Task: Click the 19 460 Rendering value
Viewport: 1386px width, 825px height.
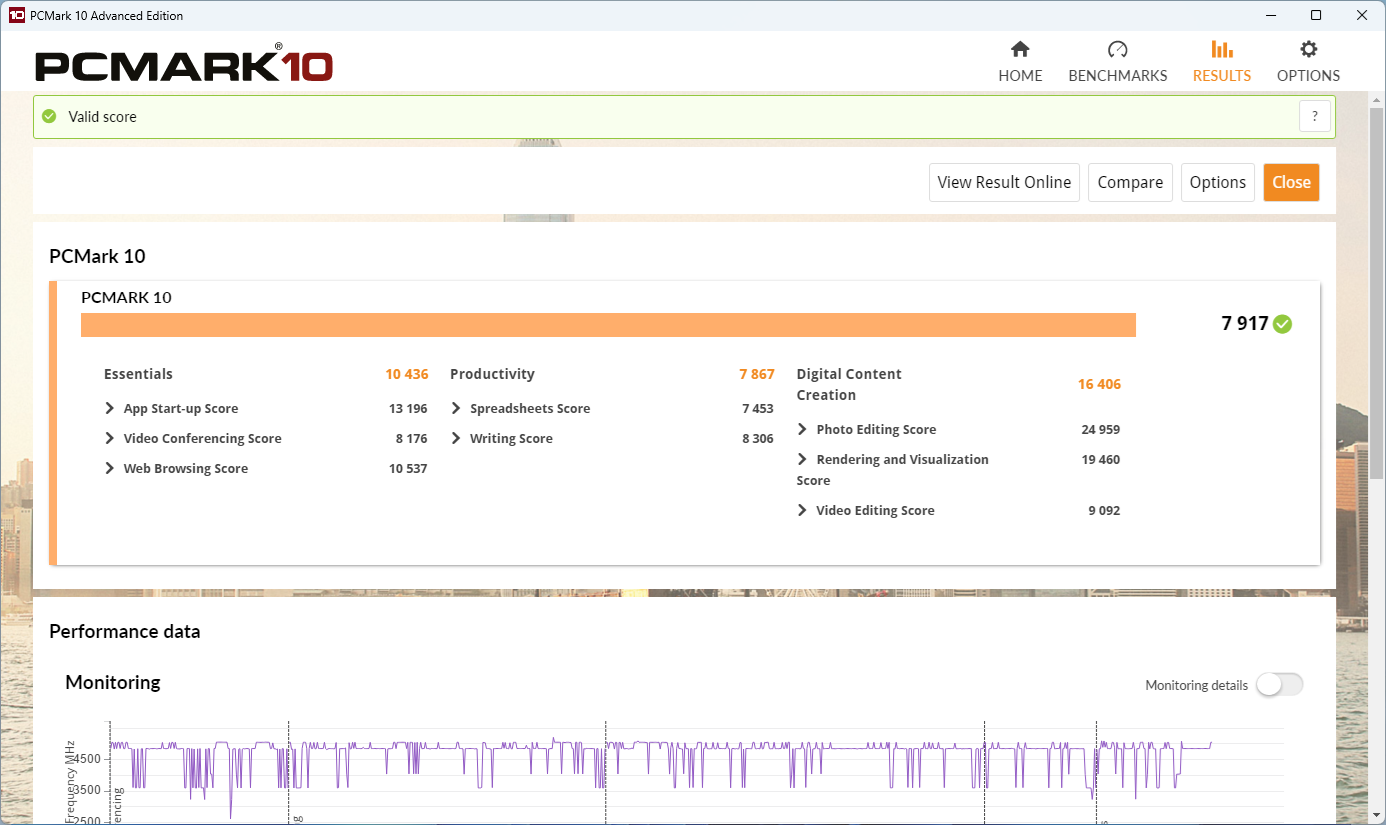Action: 1100,459
